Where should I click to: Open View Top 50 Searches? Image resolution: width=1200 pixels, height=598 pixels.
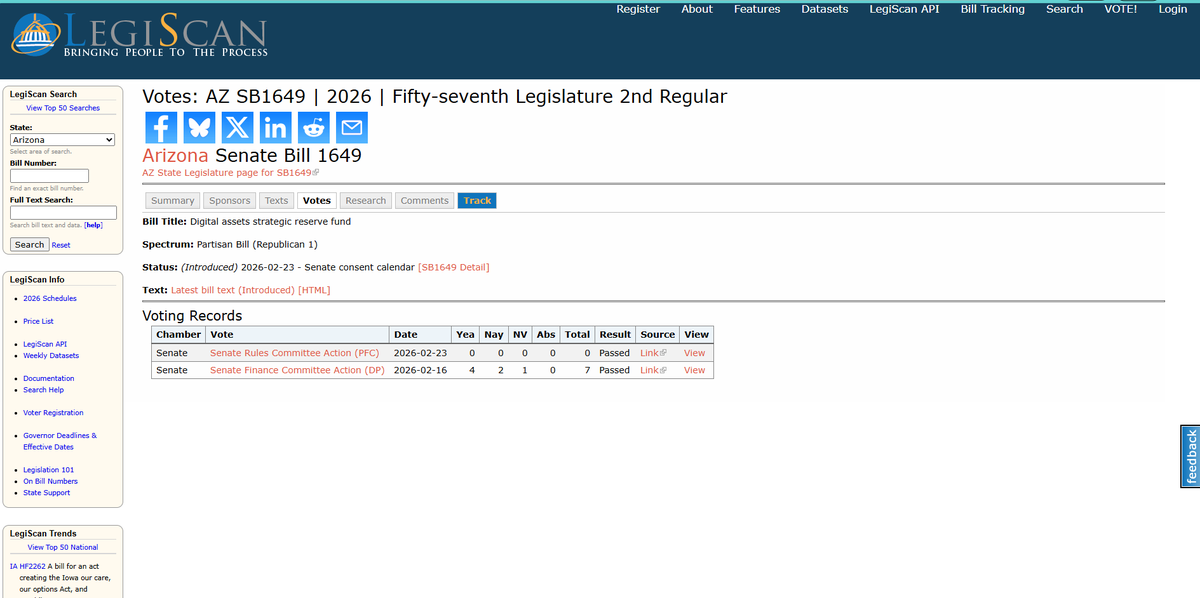tap(63, 108)
